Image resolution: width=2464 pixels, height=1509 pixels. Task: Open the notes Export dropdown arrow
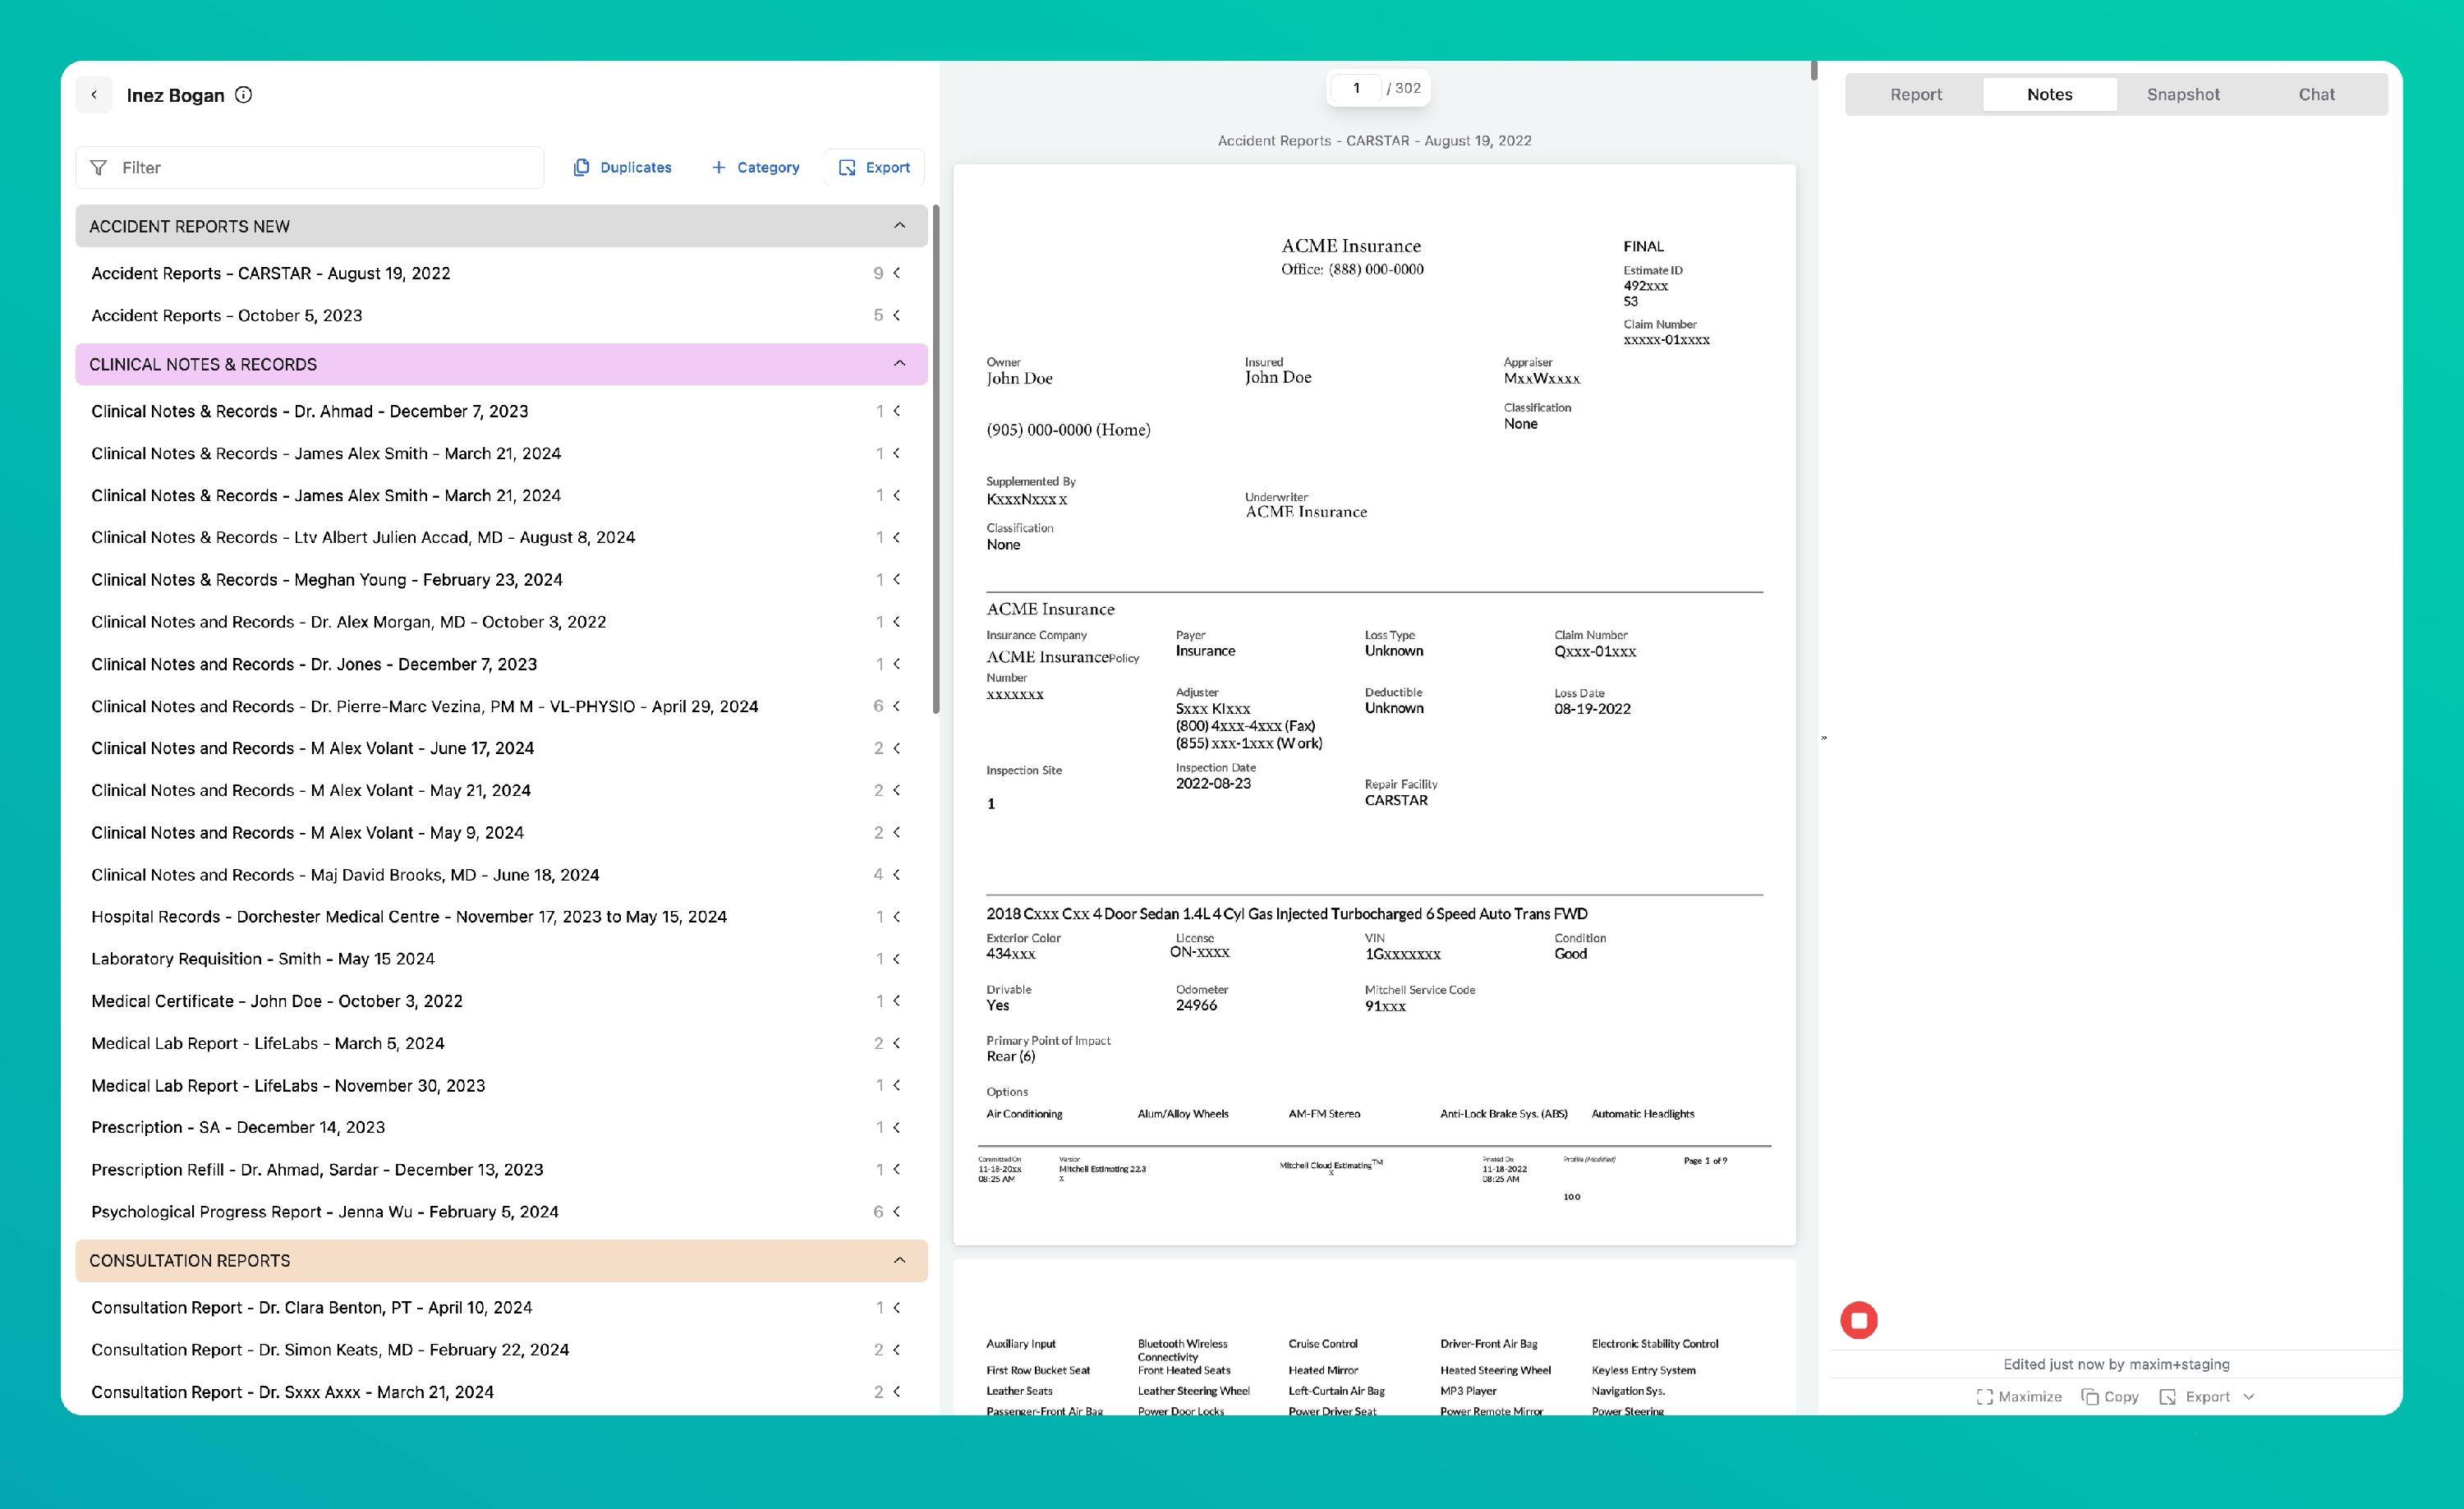coord(2249,1396)
